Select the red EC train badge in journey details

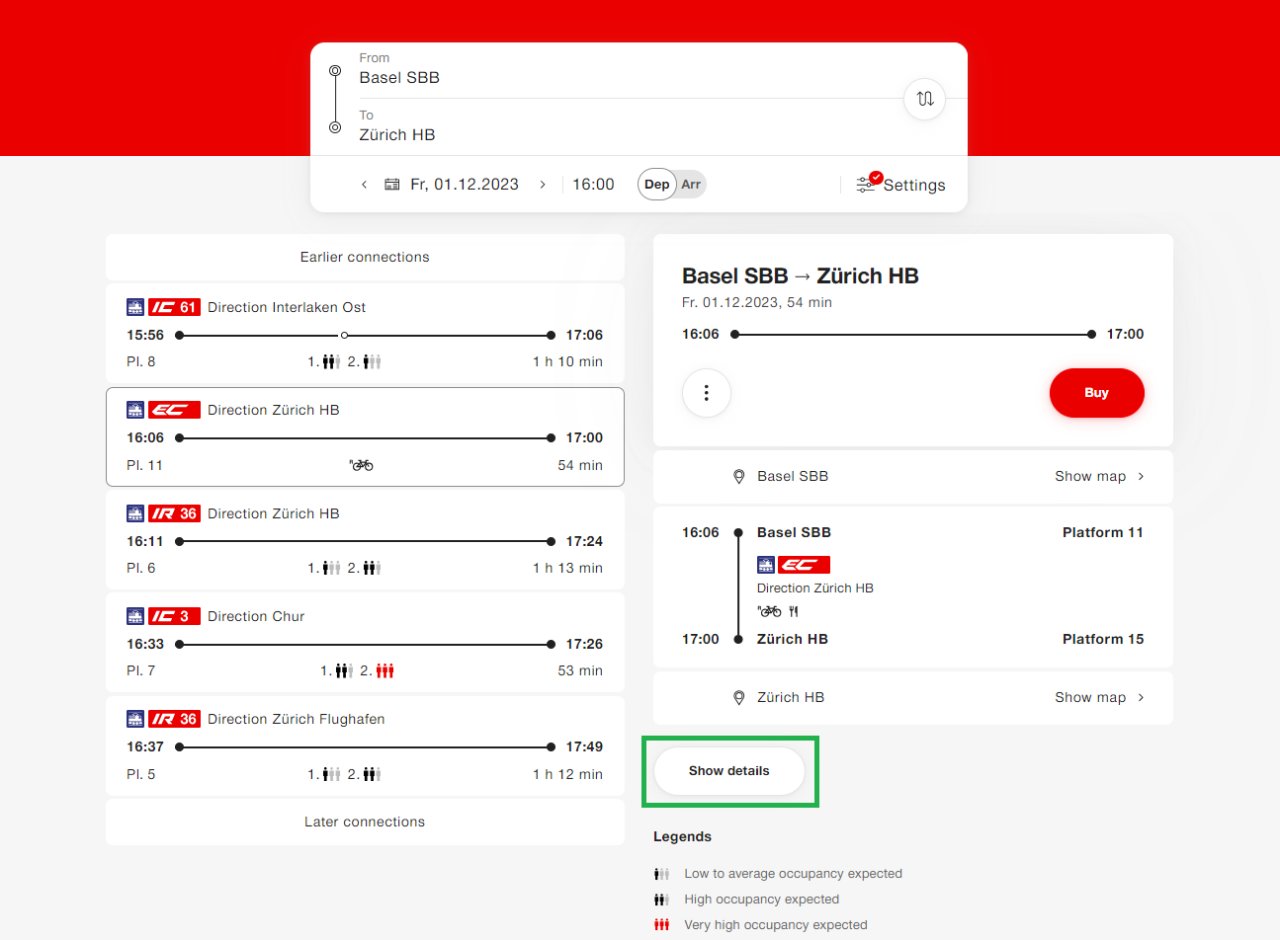804,564
